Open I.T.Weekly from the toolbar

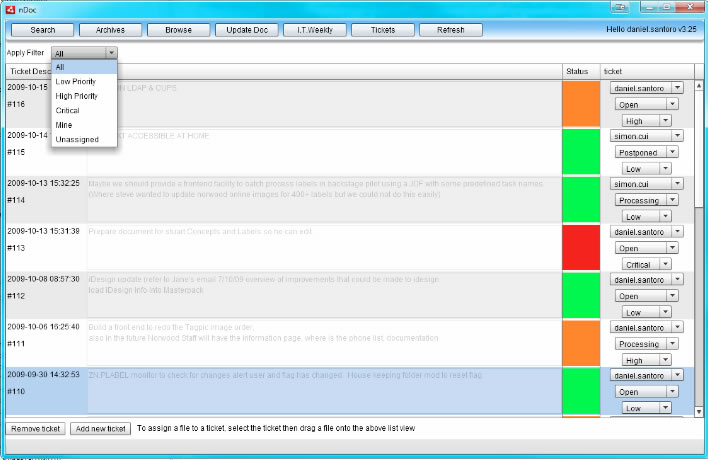point(314,30)
